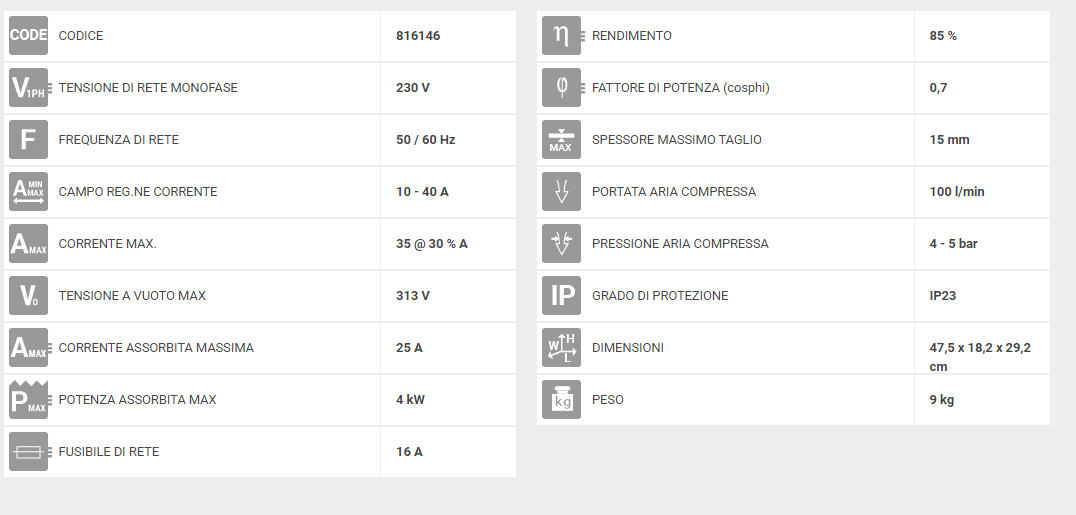Viewport: 1076px width, 515px height.
Task: Click the 47,5 x 18,2 x 29,2 cm value
Action: click(980, 357)
